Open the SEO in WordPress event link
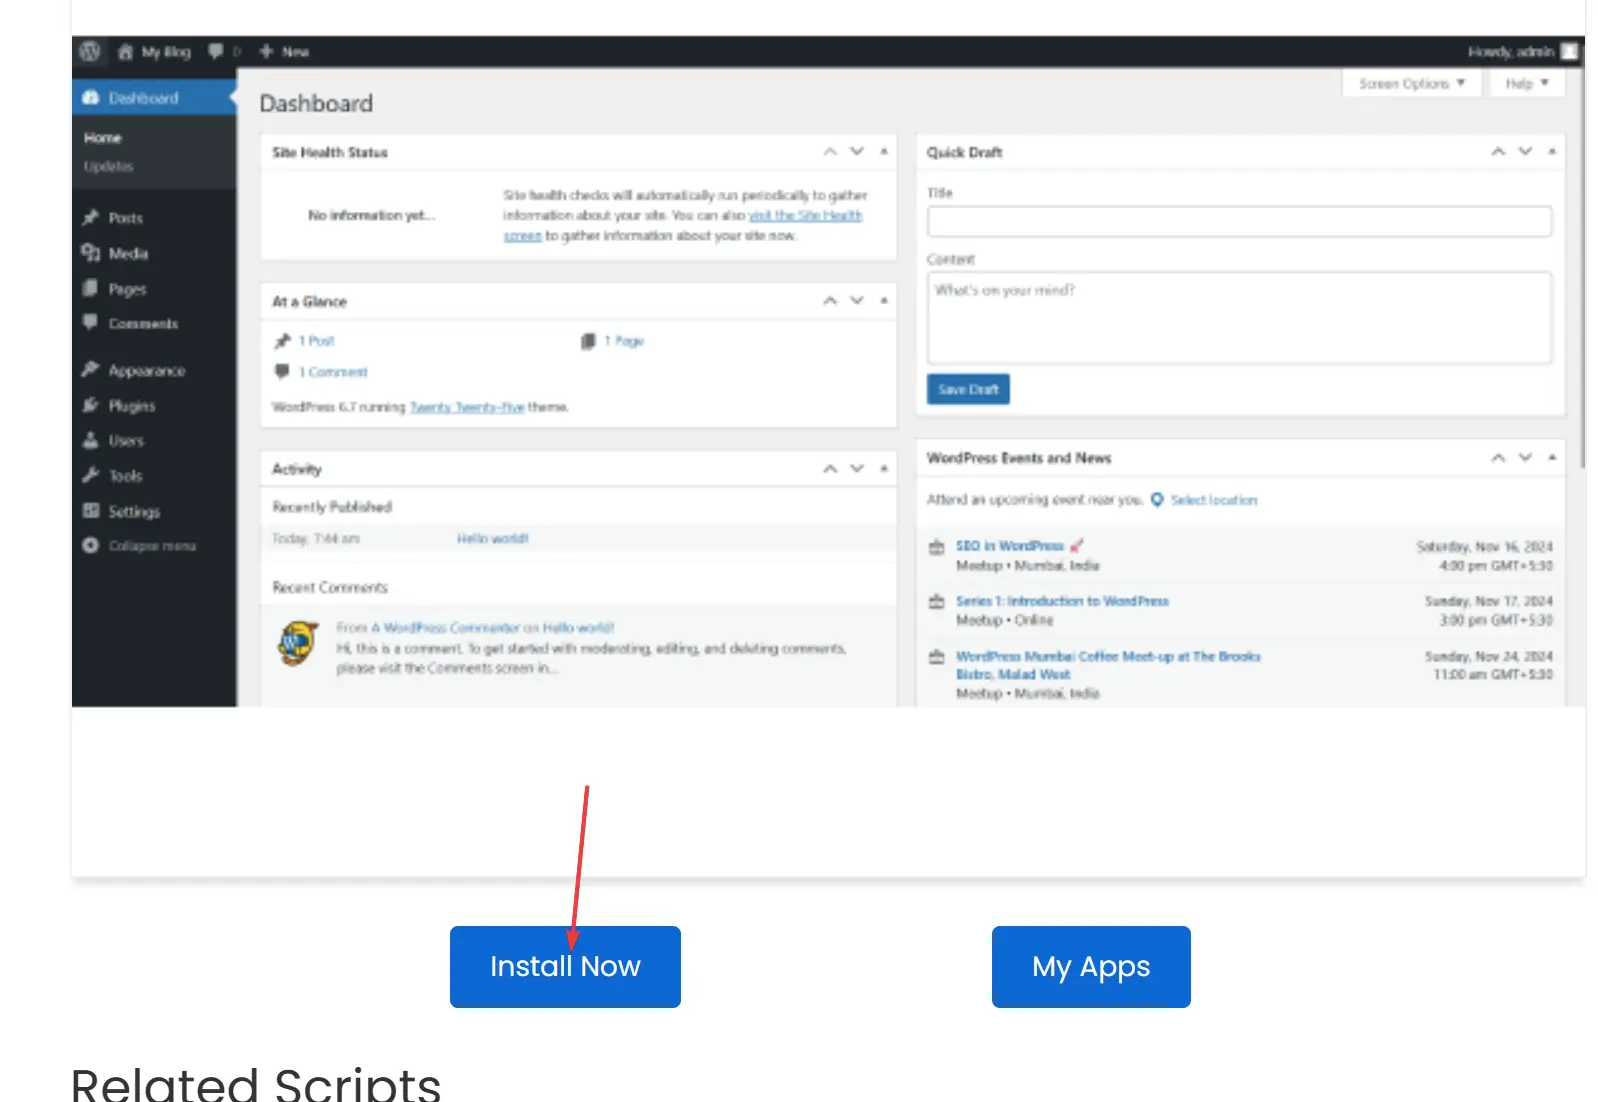This screenshot has width=1598, height=1102. coord(1010,546)
